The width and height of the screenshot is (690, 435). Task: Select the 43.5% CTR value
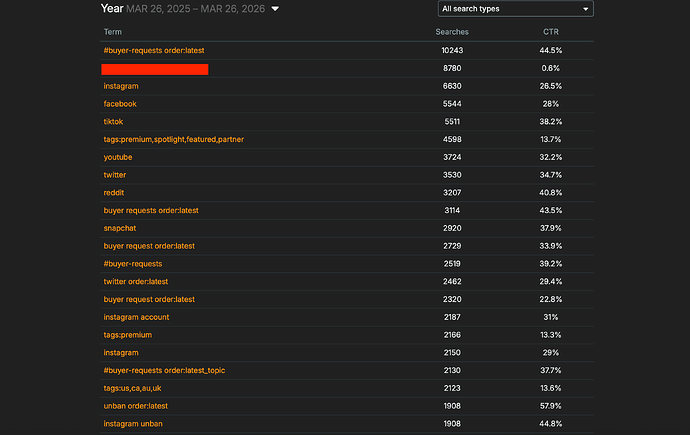coord(551,211)
